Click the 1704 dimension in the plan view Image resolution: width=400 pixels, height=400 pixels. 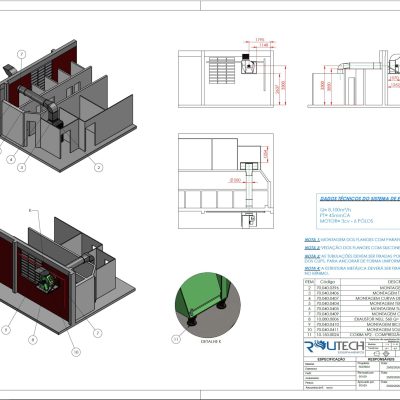point(266,153)
